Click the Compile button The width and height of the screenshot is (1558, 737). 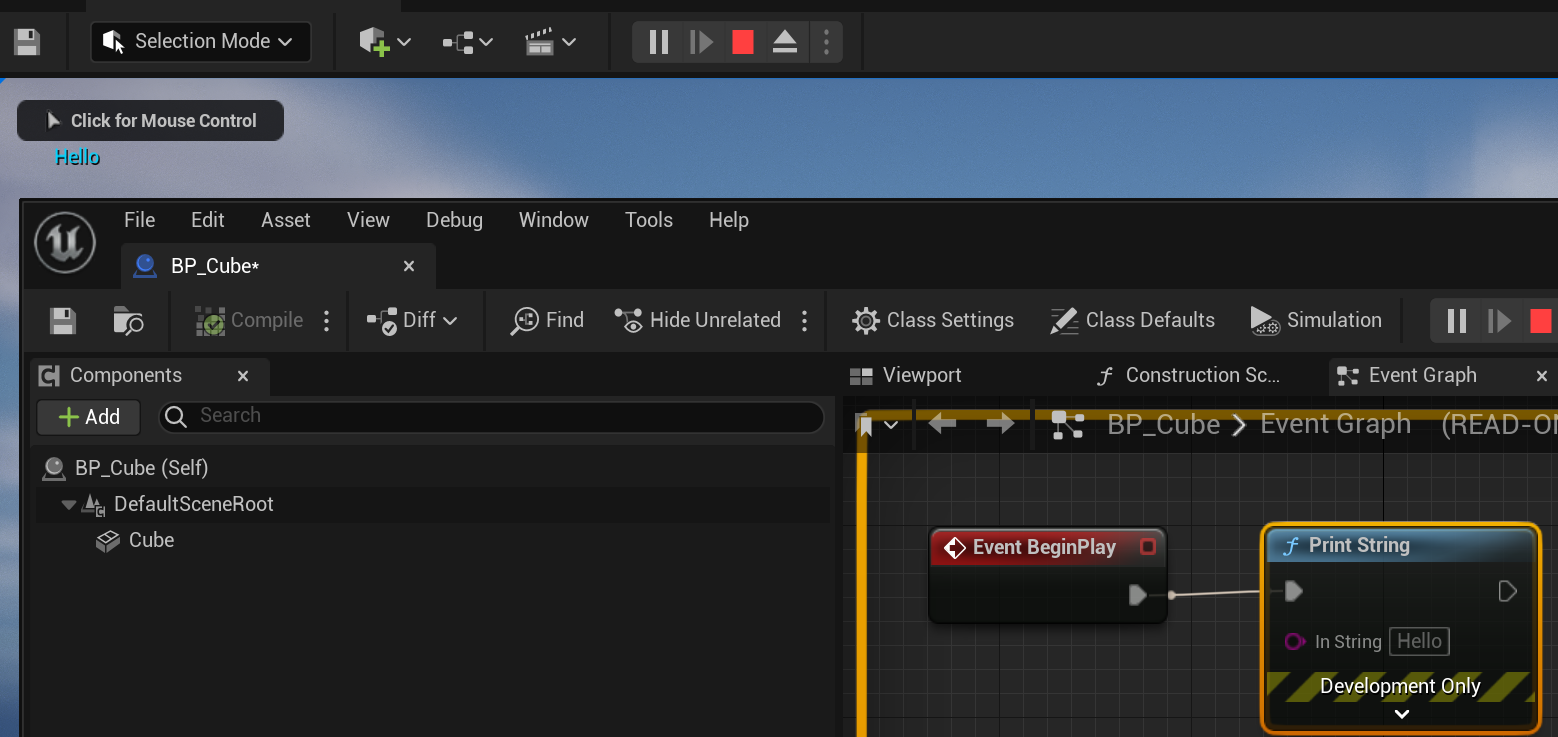pos(249,320)
